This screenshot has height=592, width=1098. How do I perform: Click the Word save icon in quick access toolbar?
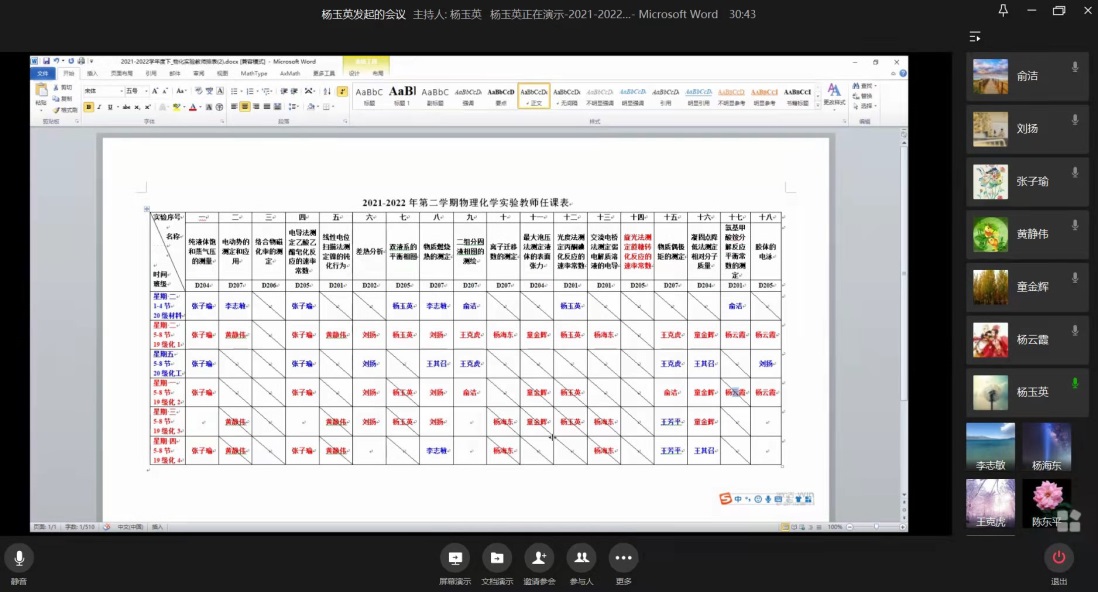coord(46,62)
